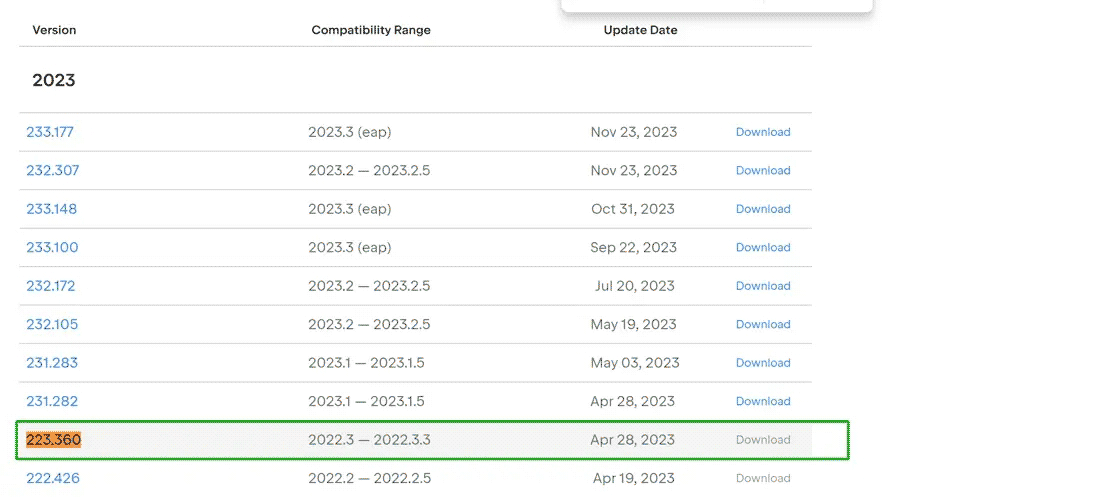Download version 232.105 from May 19
The width and height of the screenshot is (1098, 497).
[763, 325]
